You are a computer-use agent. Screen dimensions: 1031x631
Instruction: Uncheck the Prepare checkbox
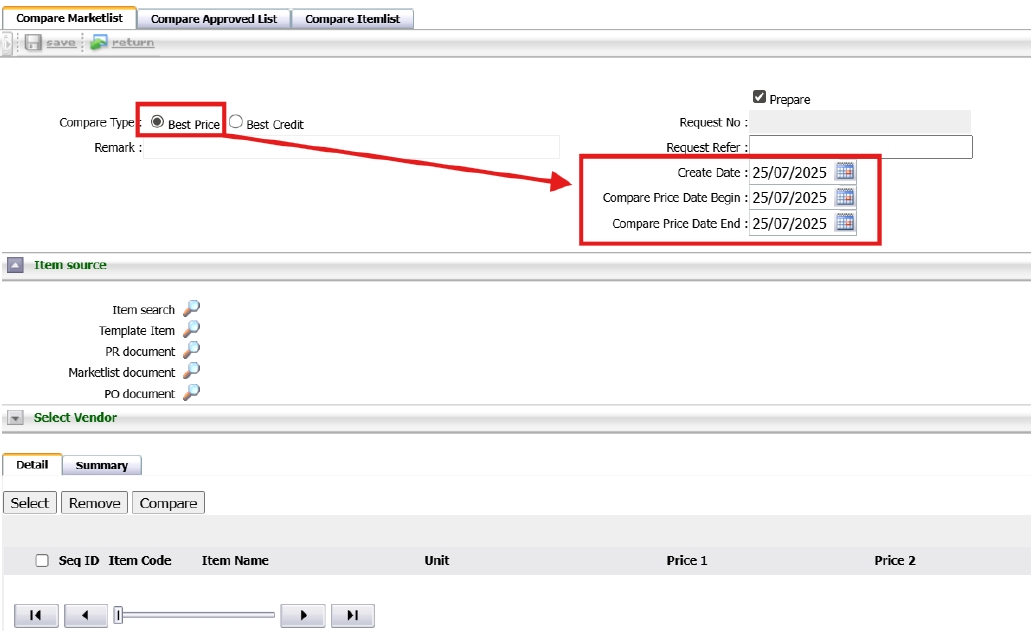[759, 97]
